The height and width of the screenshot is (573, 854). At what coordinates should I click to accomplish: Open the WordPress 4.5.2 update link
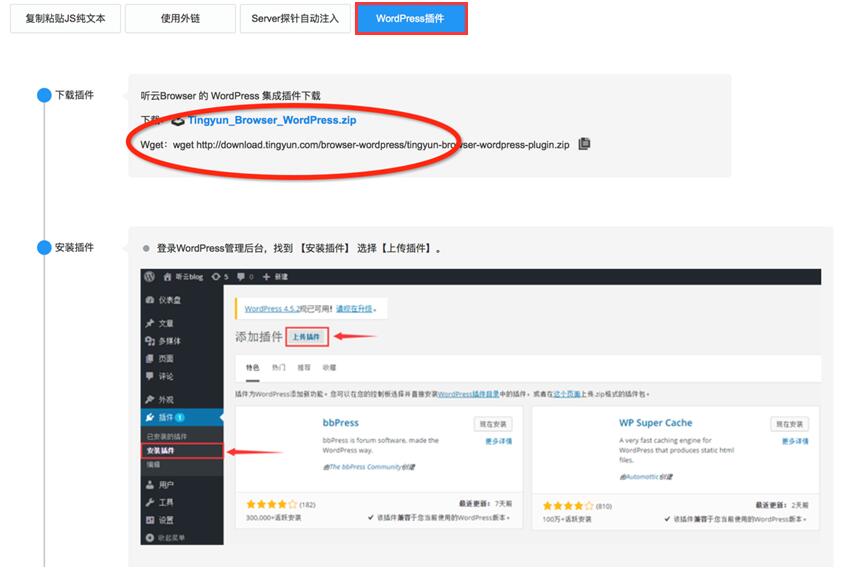[x=272, y=309]
